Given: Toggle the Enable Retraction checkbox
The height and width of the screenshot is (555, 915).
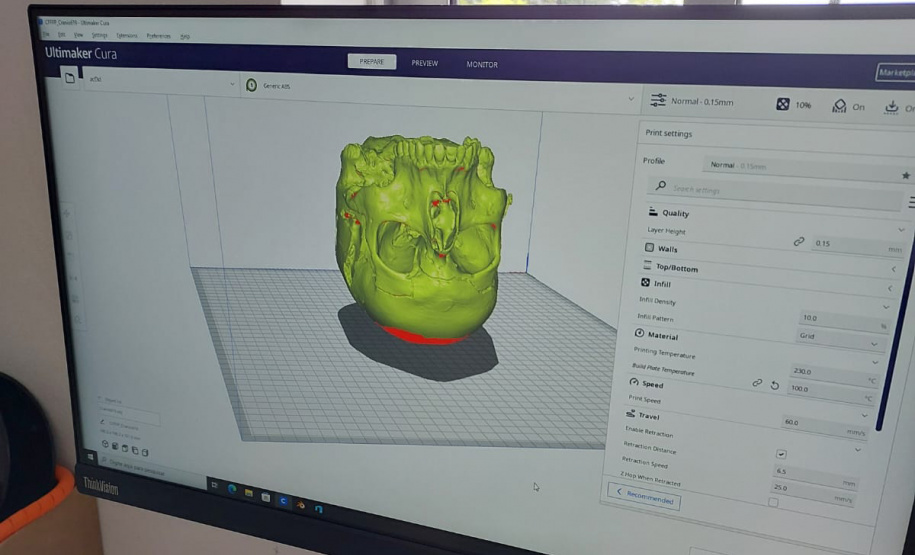Looking at the screenshot, I should click(781, 454).
